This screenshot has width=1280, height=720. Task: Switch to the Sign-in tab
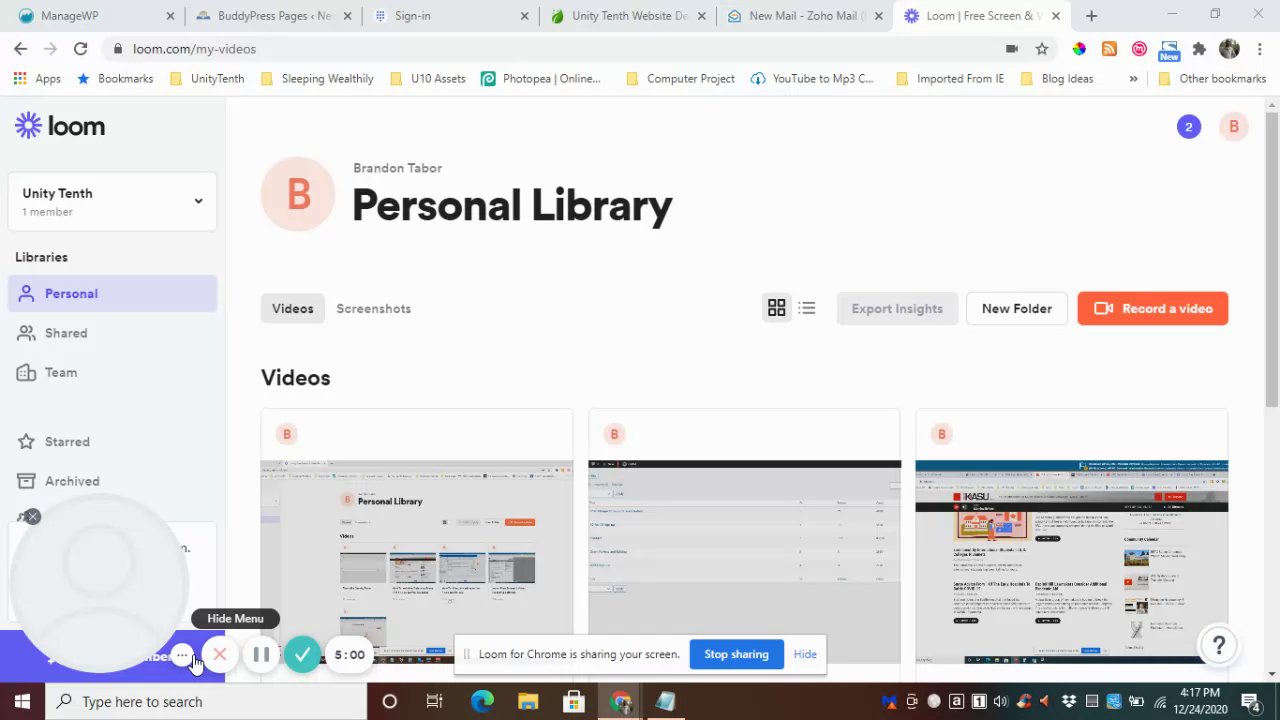450,16
